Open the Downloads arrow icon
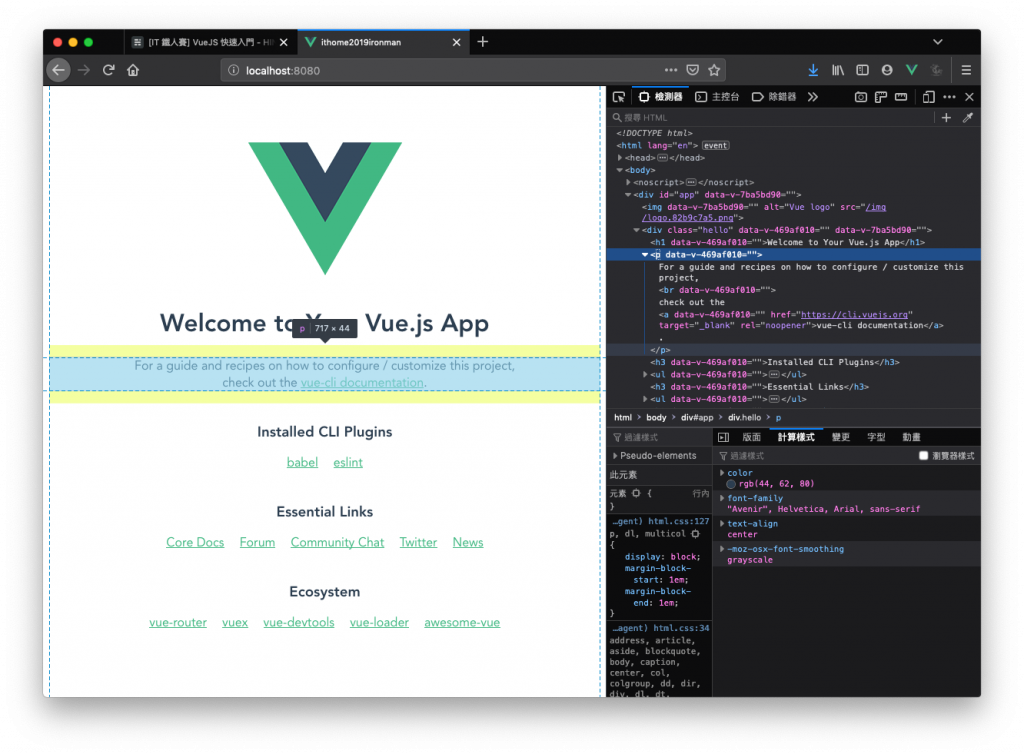 (x=813, y=70)
